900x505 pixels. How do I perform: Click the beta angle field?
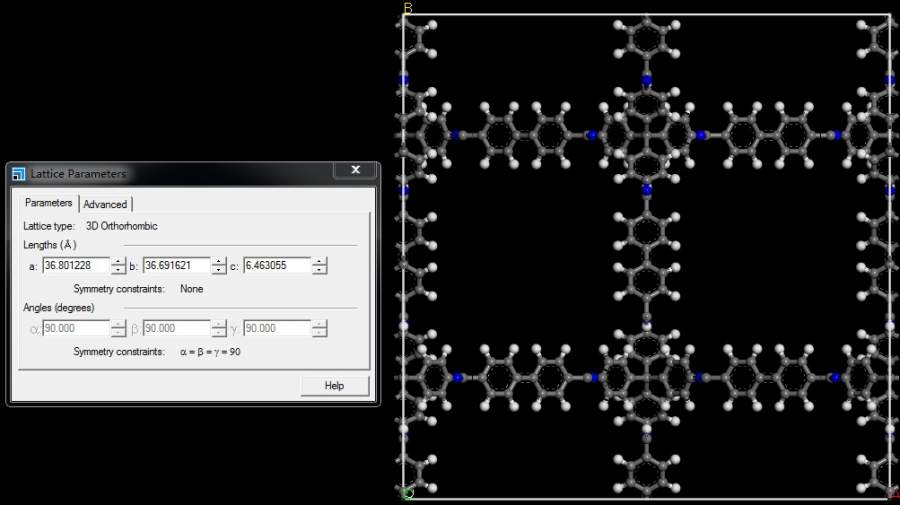pos(176,328)
